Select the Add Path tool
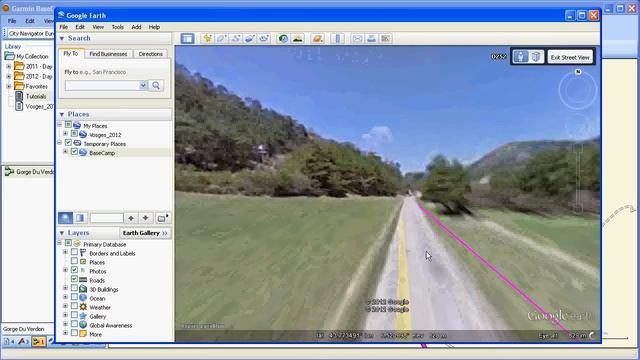Image resolution: width=640 pixels, height=360 pixels. pyautogui.click(x=236, y=38)
